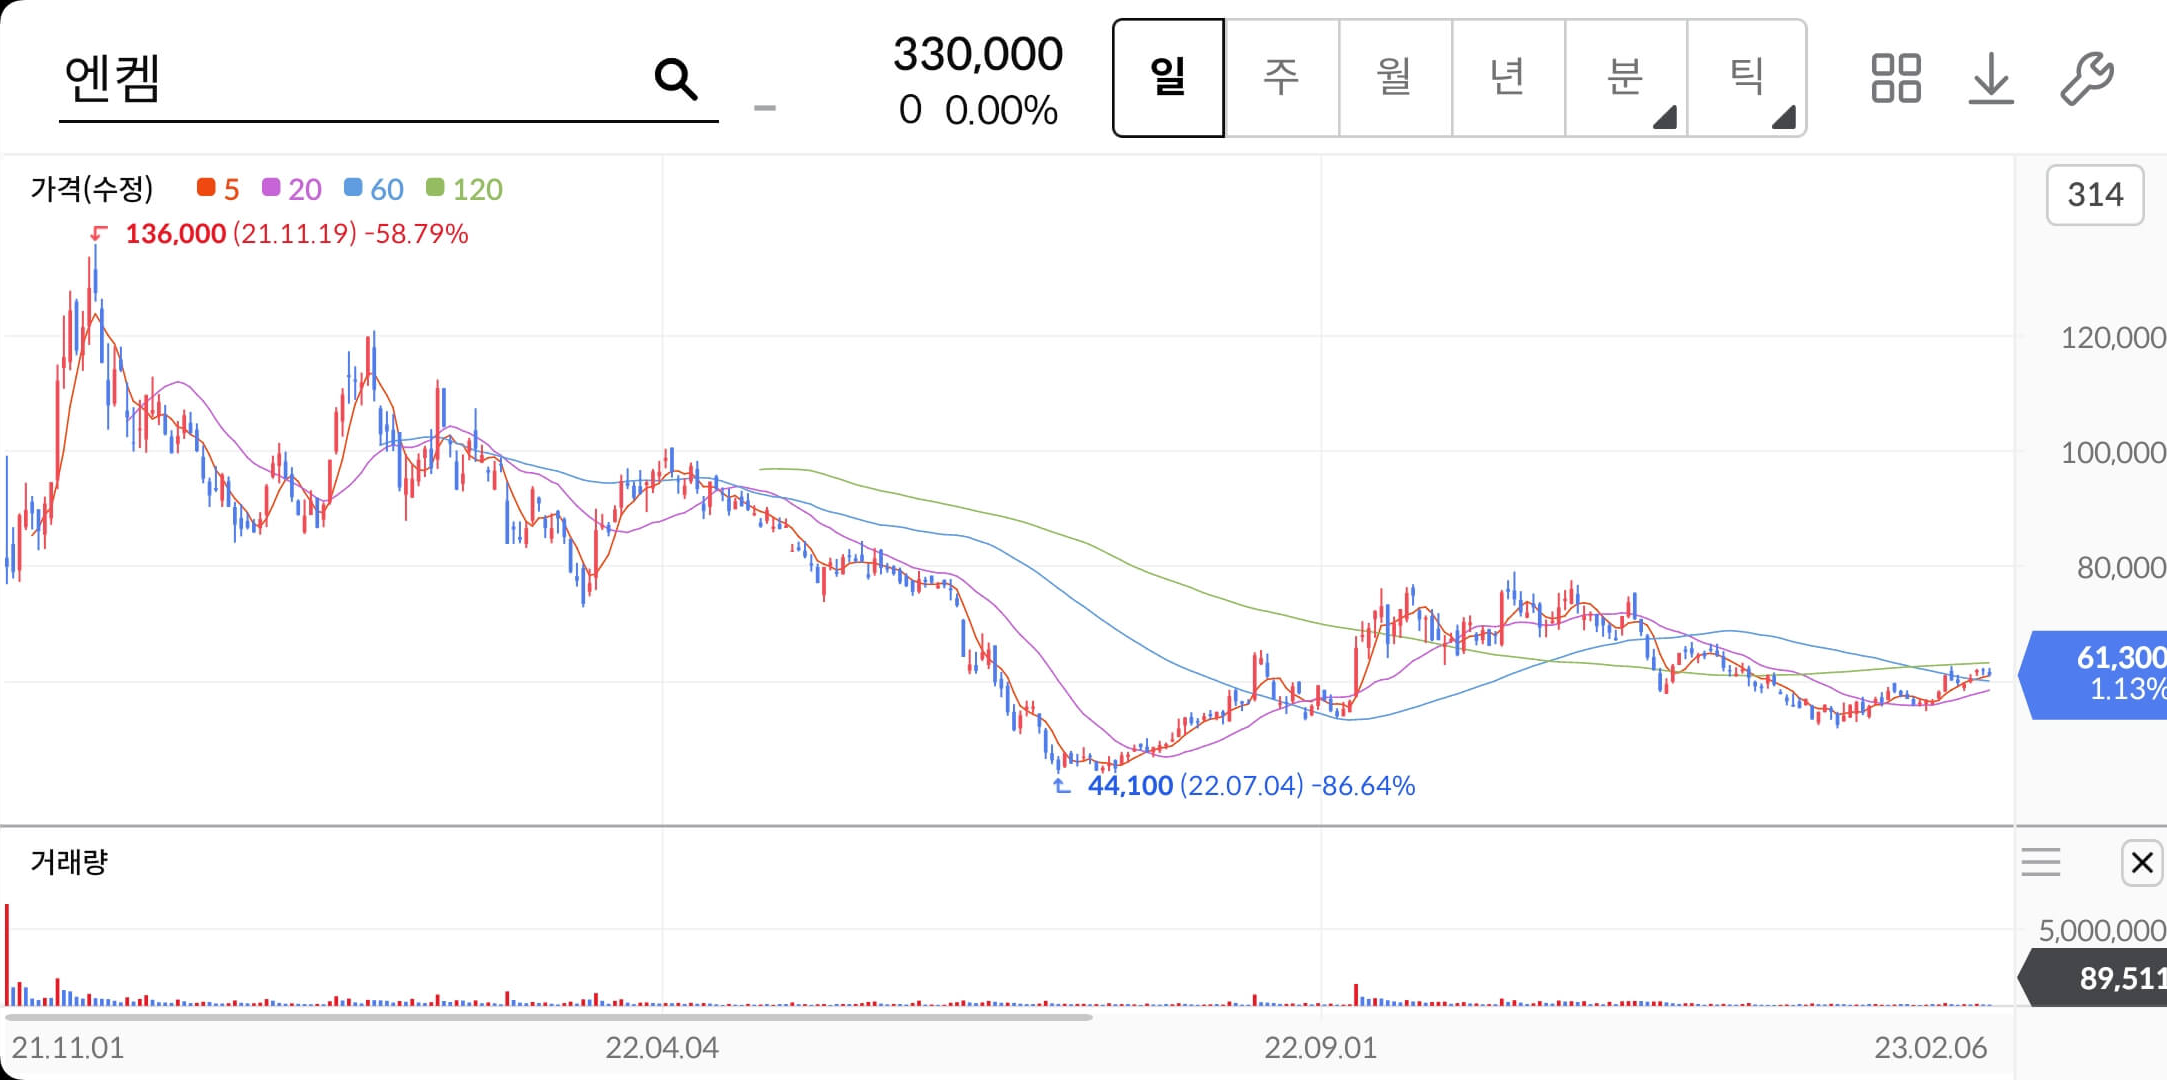The image size is (2167, 1080).
Task: Click the 314 candle count box
Action: 2094,194
